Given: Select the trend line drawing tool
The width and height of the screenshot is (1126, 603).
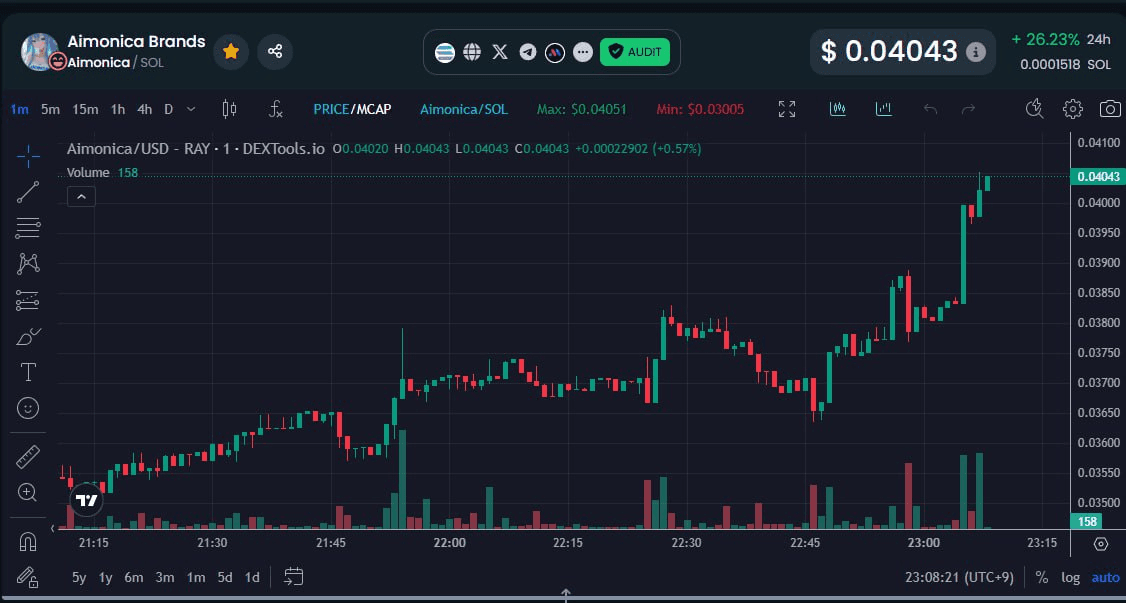Looking at the screenshot, I should click(x=28, y=192).
